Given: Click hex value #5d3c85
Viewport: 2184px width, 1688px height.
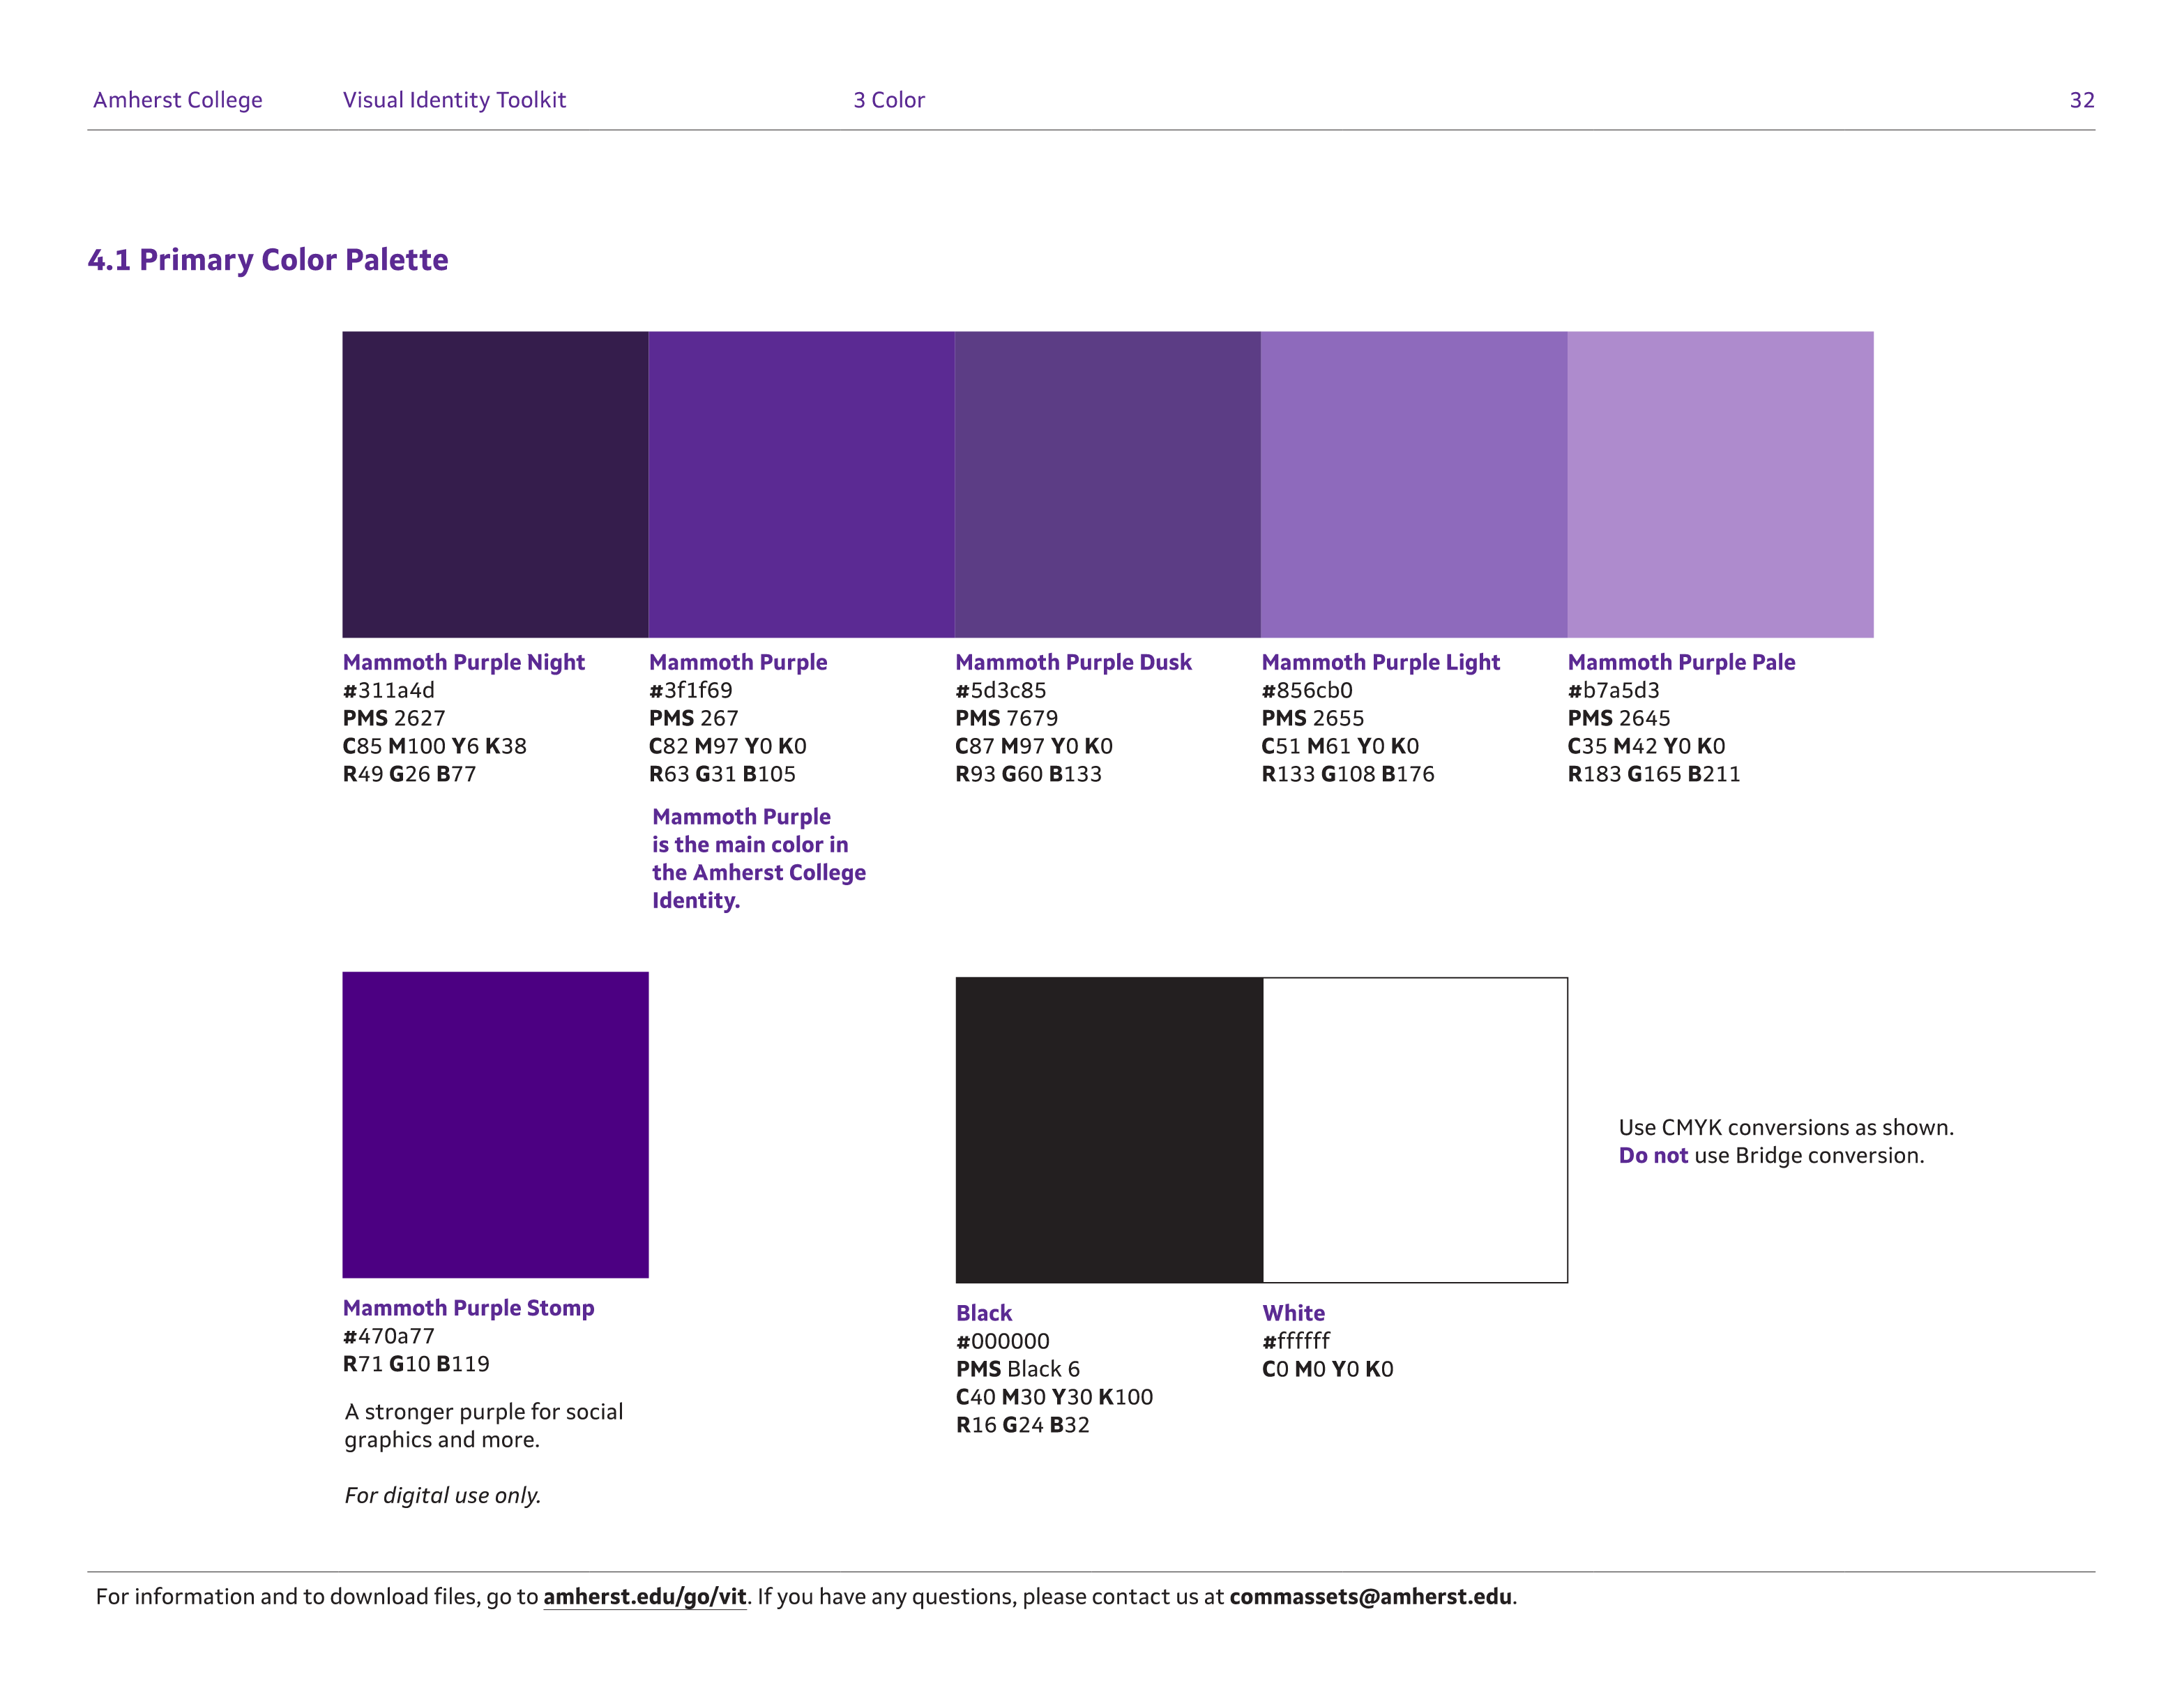Looking at the screenshot, I should [1001, 690].
